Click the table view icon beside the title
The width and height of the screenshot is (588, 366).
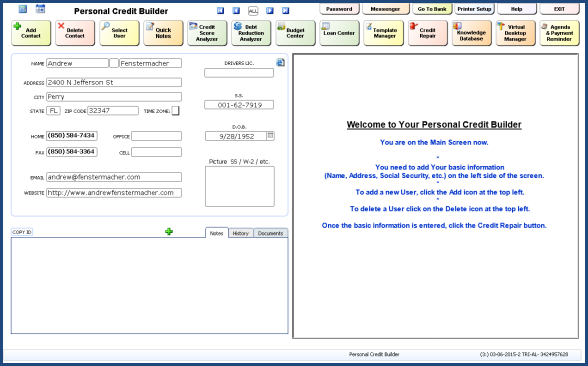[23, 9]
